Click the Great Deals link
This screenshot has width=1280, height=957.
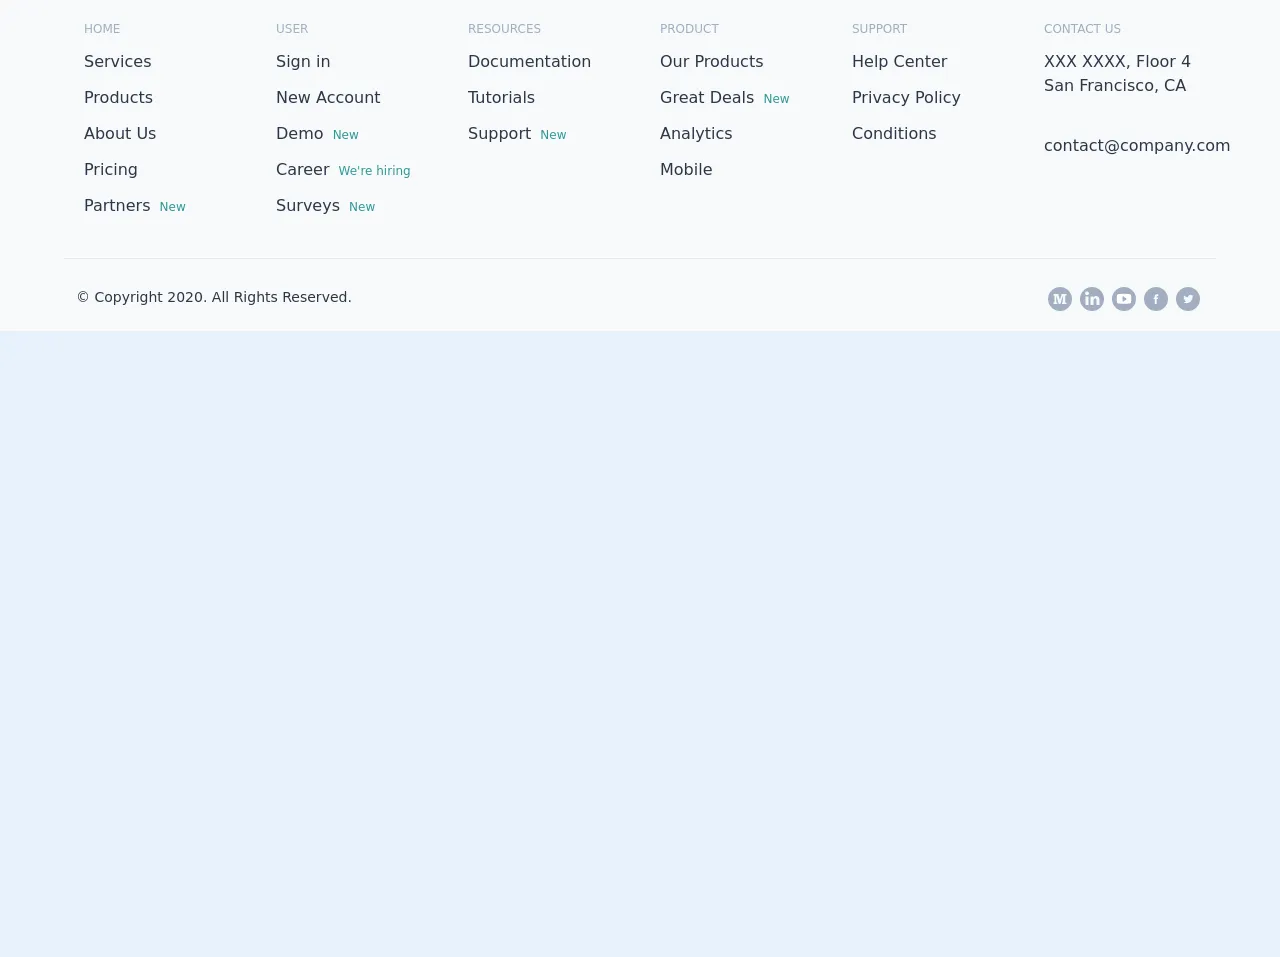(x=706, y=98)
